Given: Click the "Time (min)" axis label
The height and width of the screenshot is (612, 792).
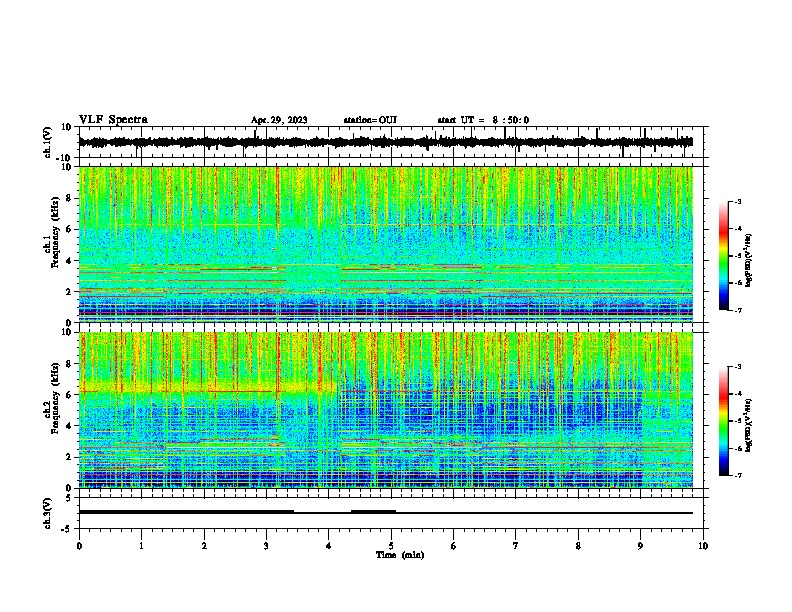Looking at the screenshot, I should point(400,554).
